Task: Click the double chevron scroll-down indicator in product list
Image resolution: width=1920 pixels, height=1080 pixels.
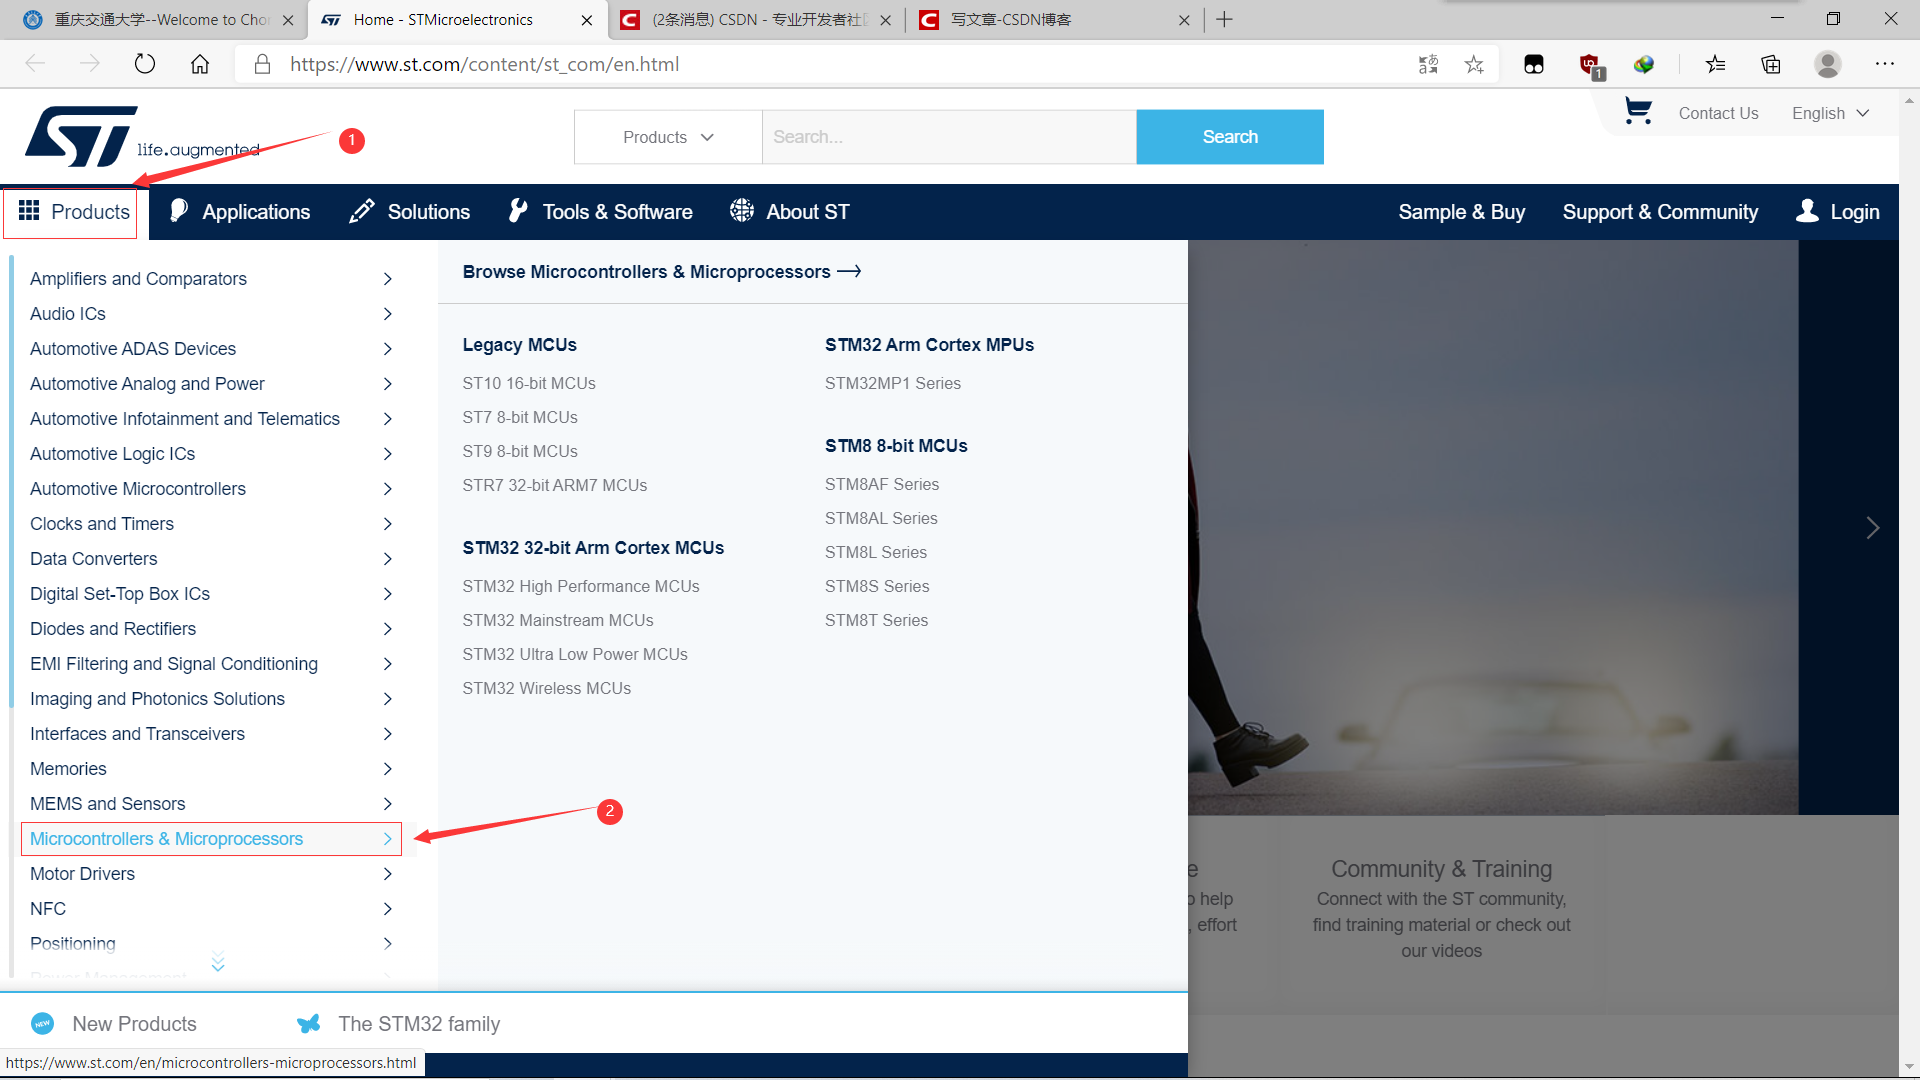Action: pos(218,961)
